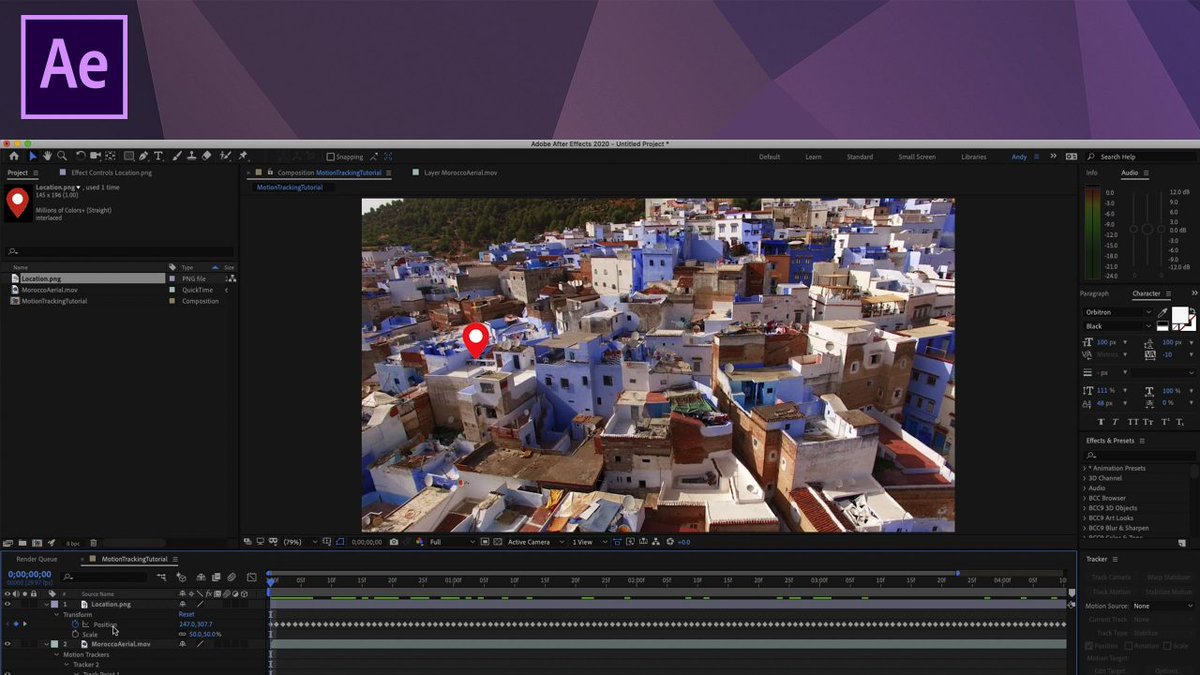The width and height of the screenshot is (1200, 675).
Task: Collapse the Location.png layer properties
Action: 46,604
